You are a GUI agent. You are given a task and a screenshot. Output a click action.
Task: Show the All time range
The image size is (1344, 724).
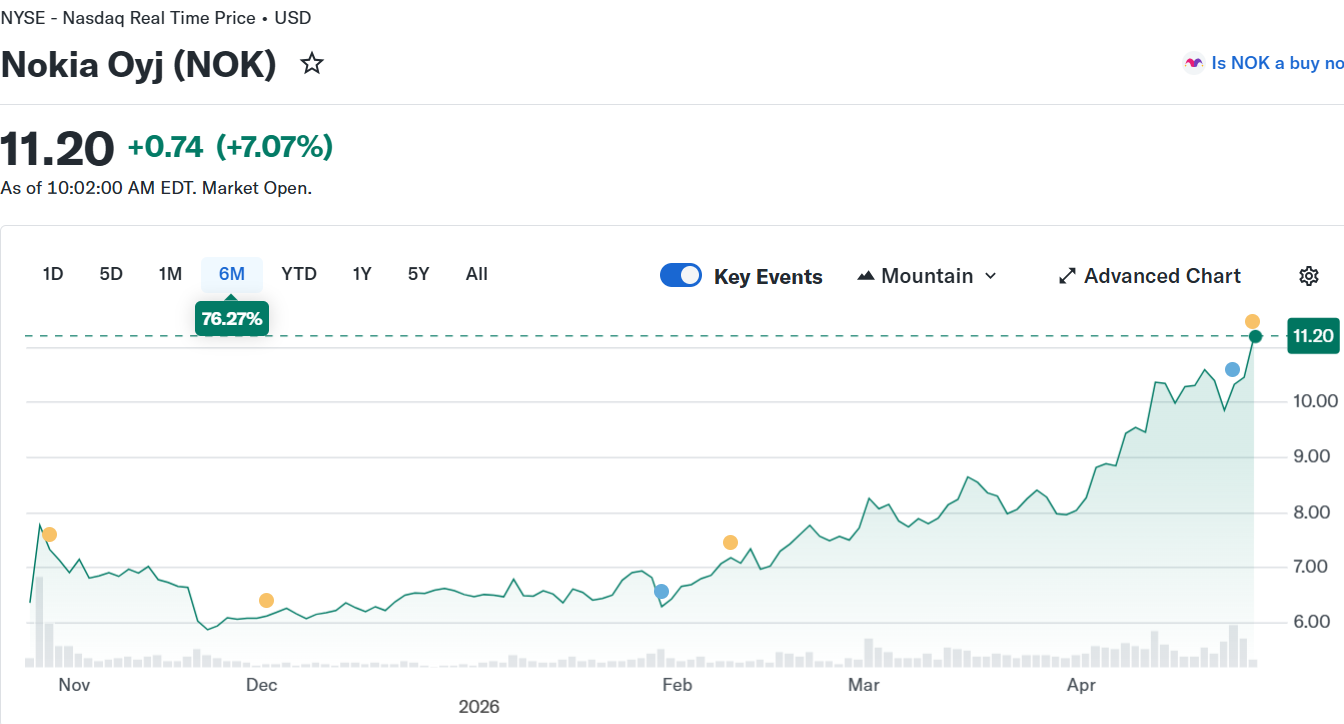point(477,274)
